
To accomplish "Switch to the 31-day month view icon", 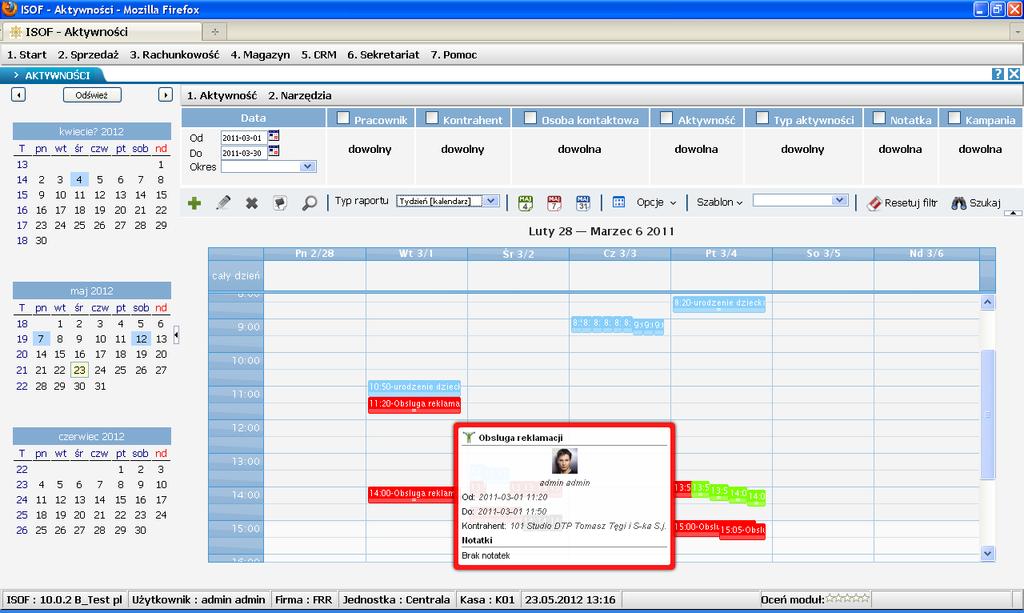I will (583, 203).
